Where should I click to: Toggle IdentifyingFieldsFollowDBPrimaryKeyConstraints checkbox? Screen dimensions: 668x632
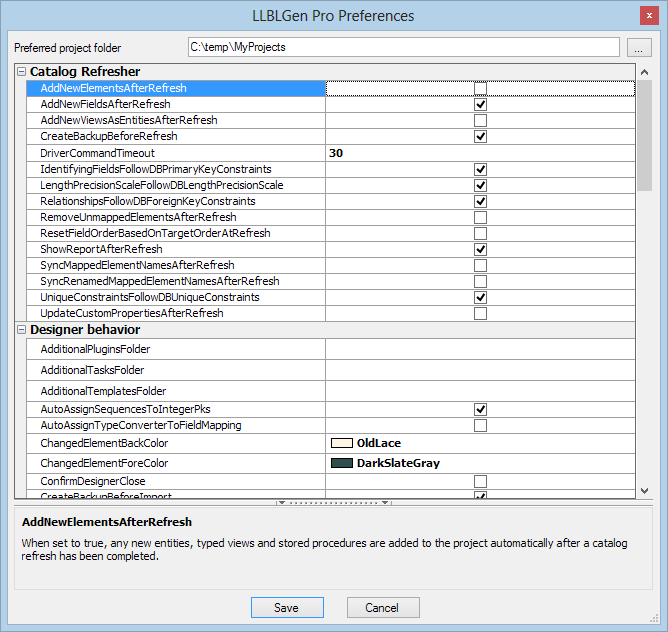point(480,169)
